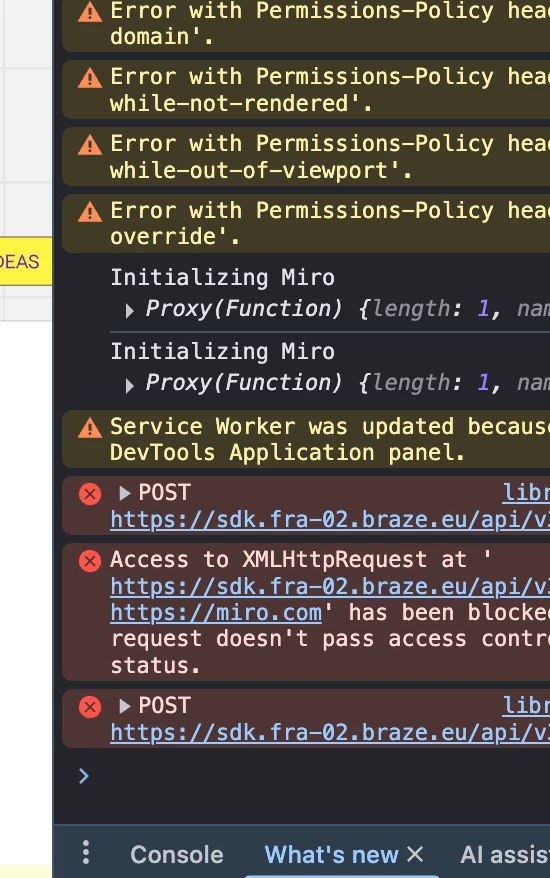This screenshot has height=878, width=550.
Task: Close the What's new tab
Action: [415, 854]
